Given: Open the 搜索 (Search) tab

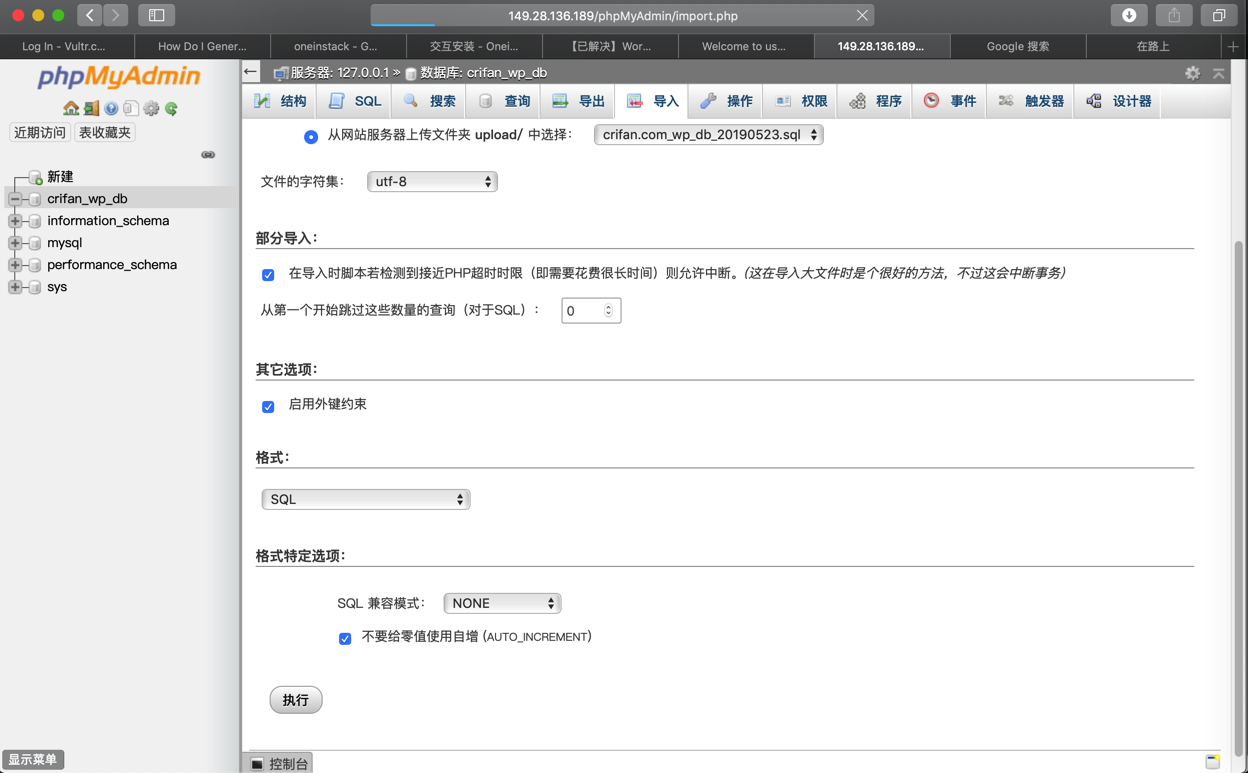Looking at the screenshot, I should pos(430,101).
